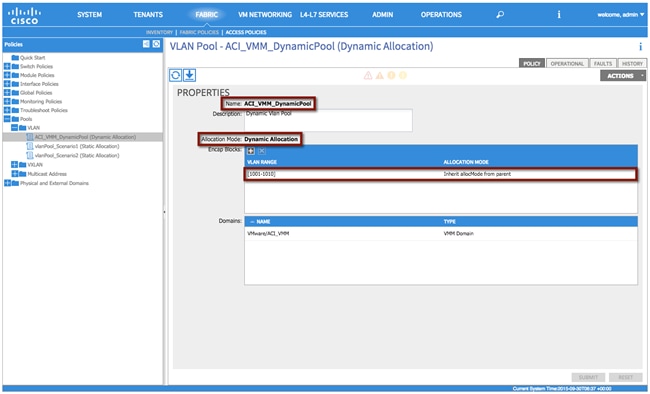
Task: Click the VLAN RANGE column header
Action: click(262, 162)
